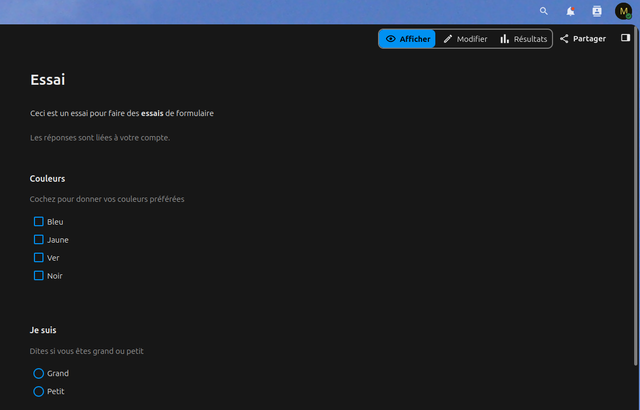
Task: Open the contacts menu icon
Action: [x=597, y=11]
